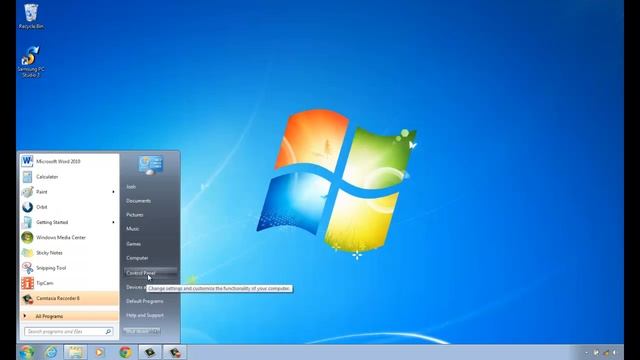This screenshot has width=640, height=360.
Task: Click the user account picture in Start menu
Action: [x=151, y=165]
